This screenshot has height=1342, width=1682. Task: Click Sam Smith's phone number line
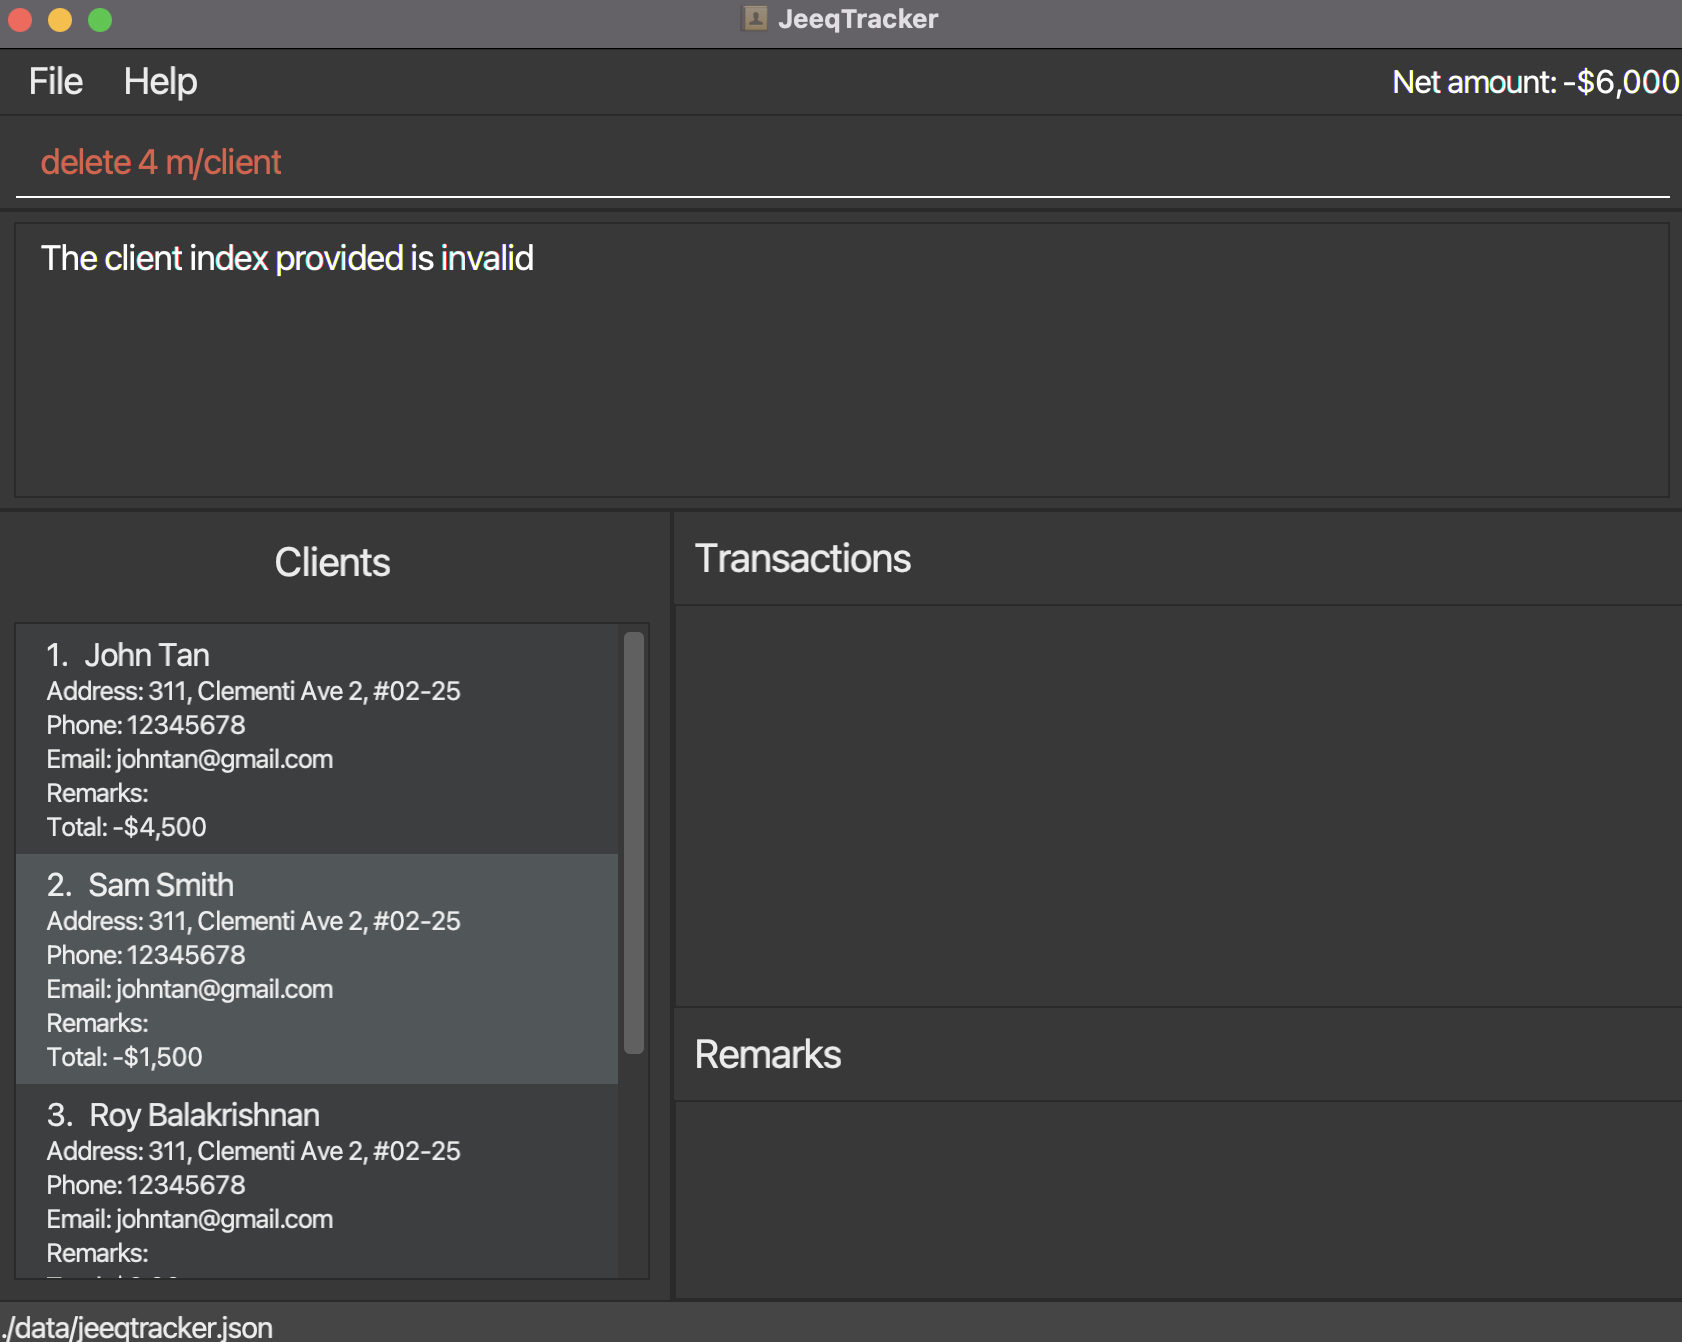click(x=146, y=955)
